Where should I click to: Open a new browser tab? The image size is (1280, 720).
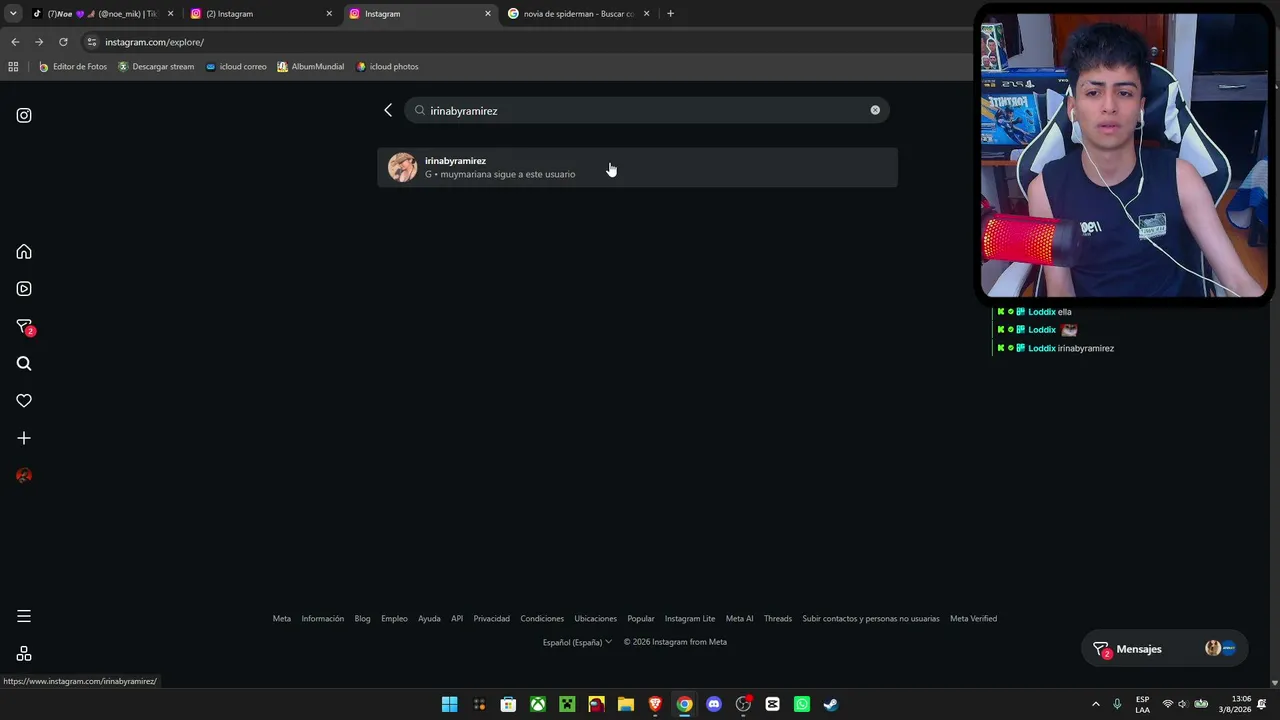coord(670,14)
